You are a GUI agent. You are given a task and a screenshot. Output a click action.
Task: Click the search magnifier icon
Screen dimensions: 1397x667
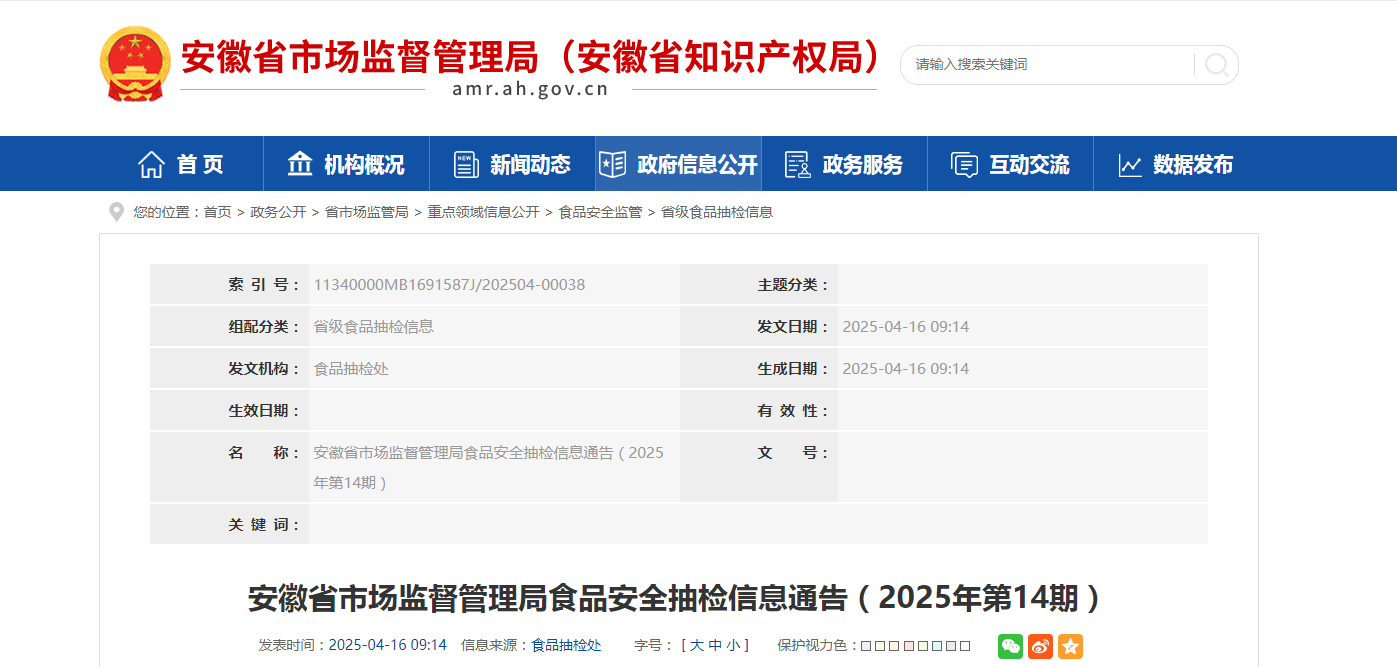click(x=1216, y=65)
